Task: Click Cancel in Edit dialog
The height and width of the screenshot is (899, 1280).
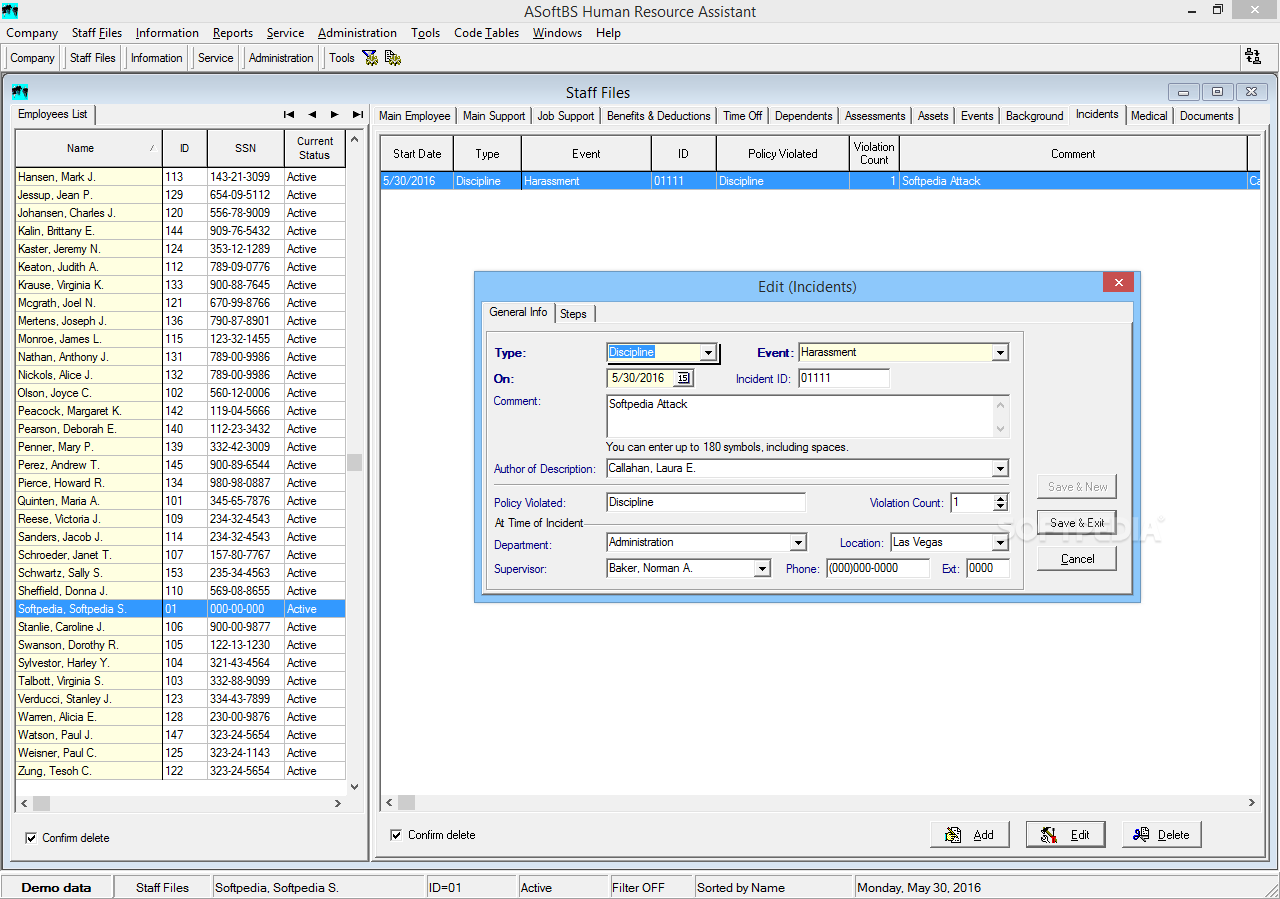Action: click(x=1077, y=559)
